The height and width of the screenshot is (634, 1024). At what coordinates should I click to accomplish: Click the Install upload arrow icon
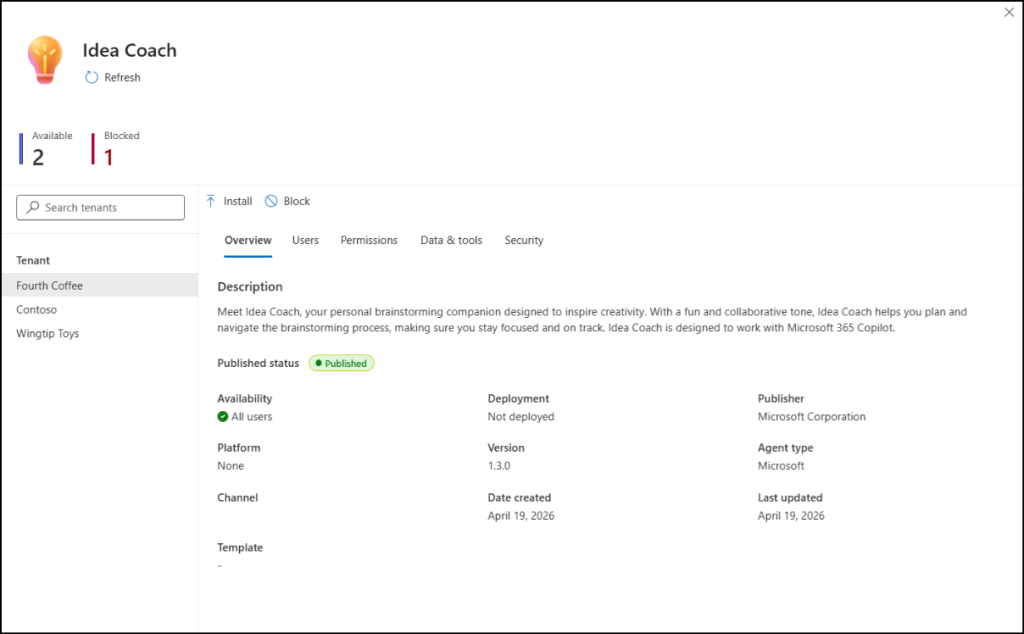tap(210, 201)
